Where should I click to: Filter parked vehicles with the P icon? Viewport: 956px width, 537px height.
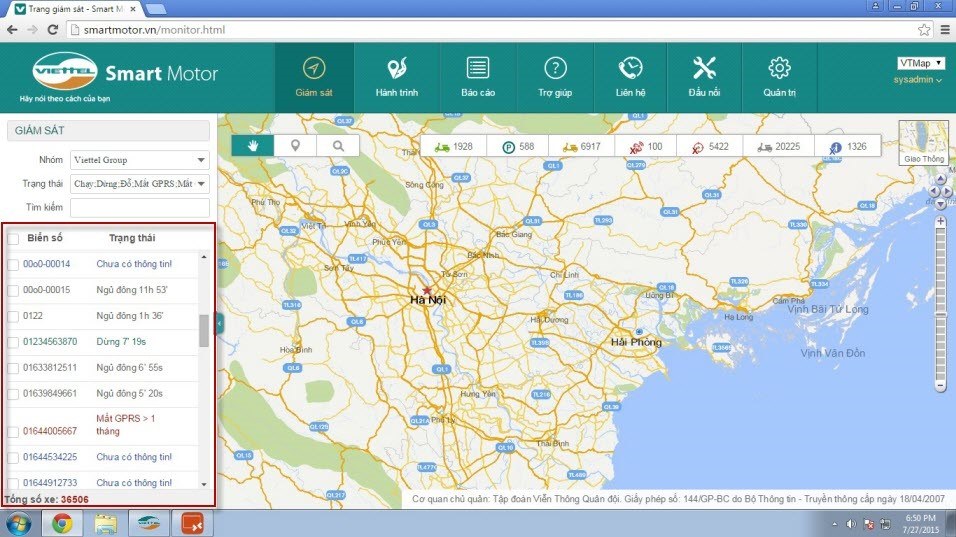click(x=507, y=147)
